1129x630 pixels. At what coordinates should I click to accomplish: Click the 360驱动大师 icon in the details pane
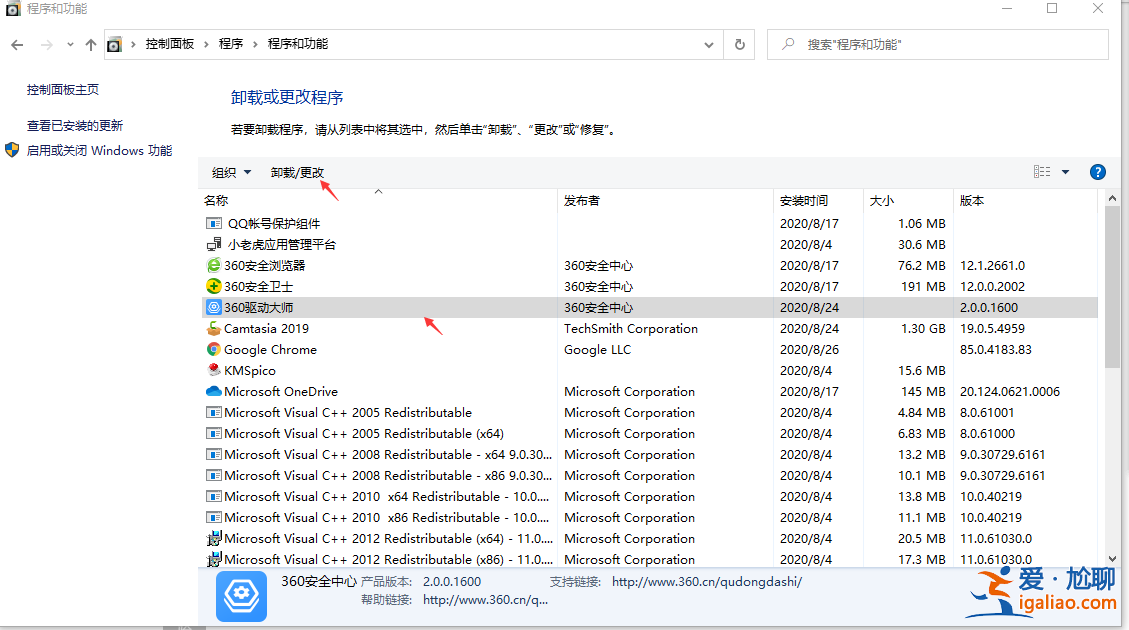pos(241,596)
